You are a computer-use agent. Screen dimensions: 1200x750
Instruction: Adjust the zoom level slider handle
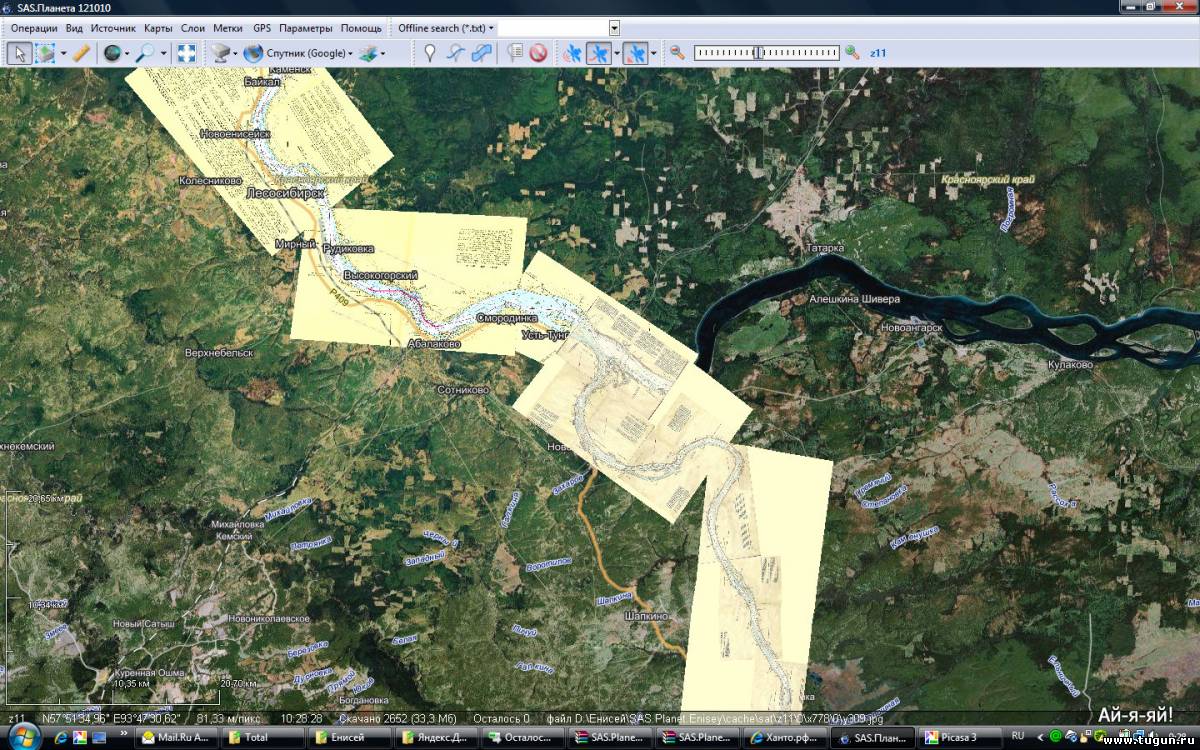point(758,53)
